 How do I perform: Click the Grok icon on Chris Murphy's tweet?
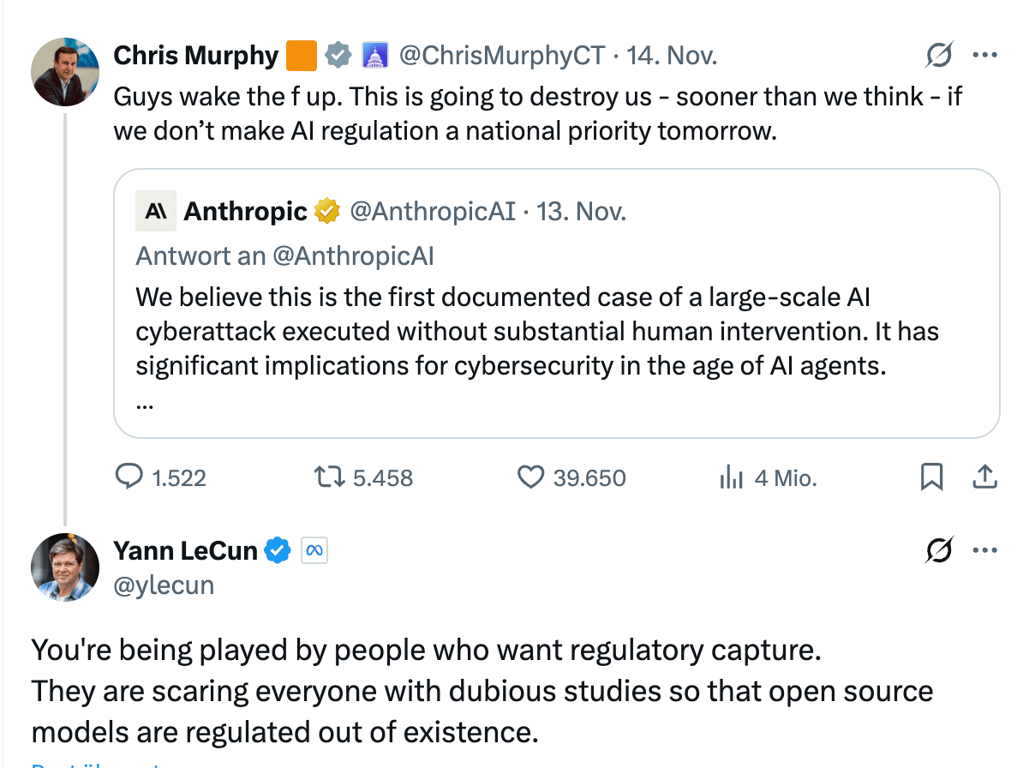click(938, 55)
